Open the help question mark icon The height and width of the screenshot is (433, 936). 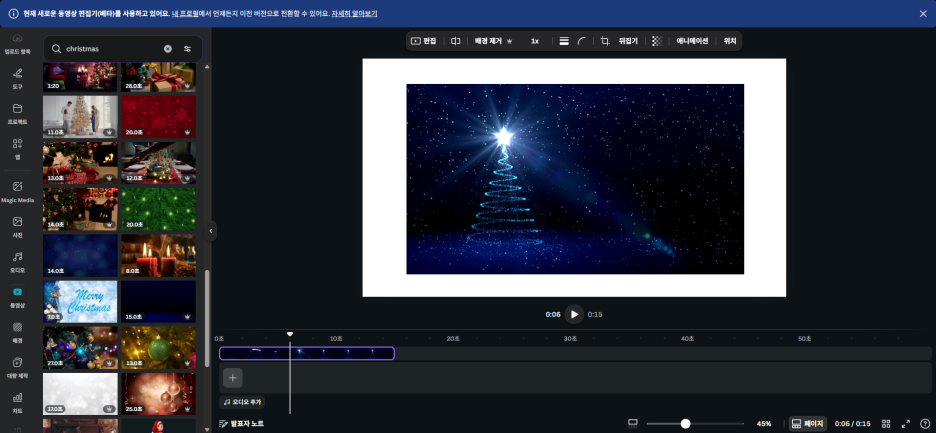[x=925, y=423]
